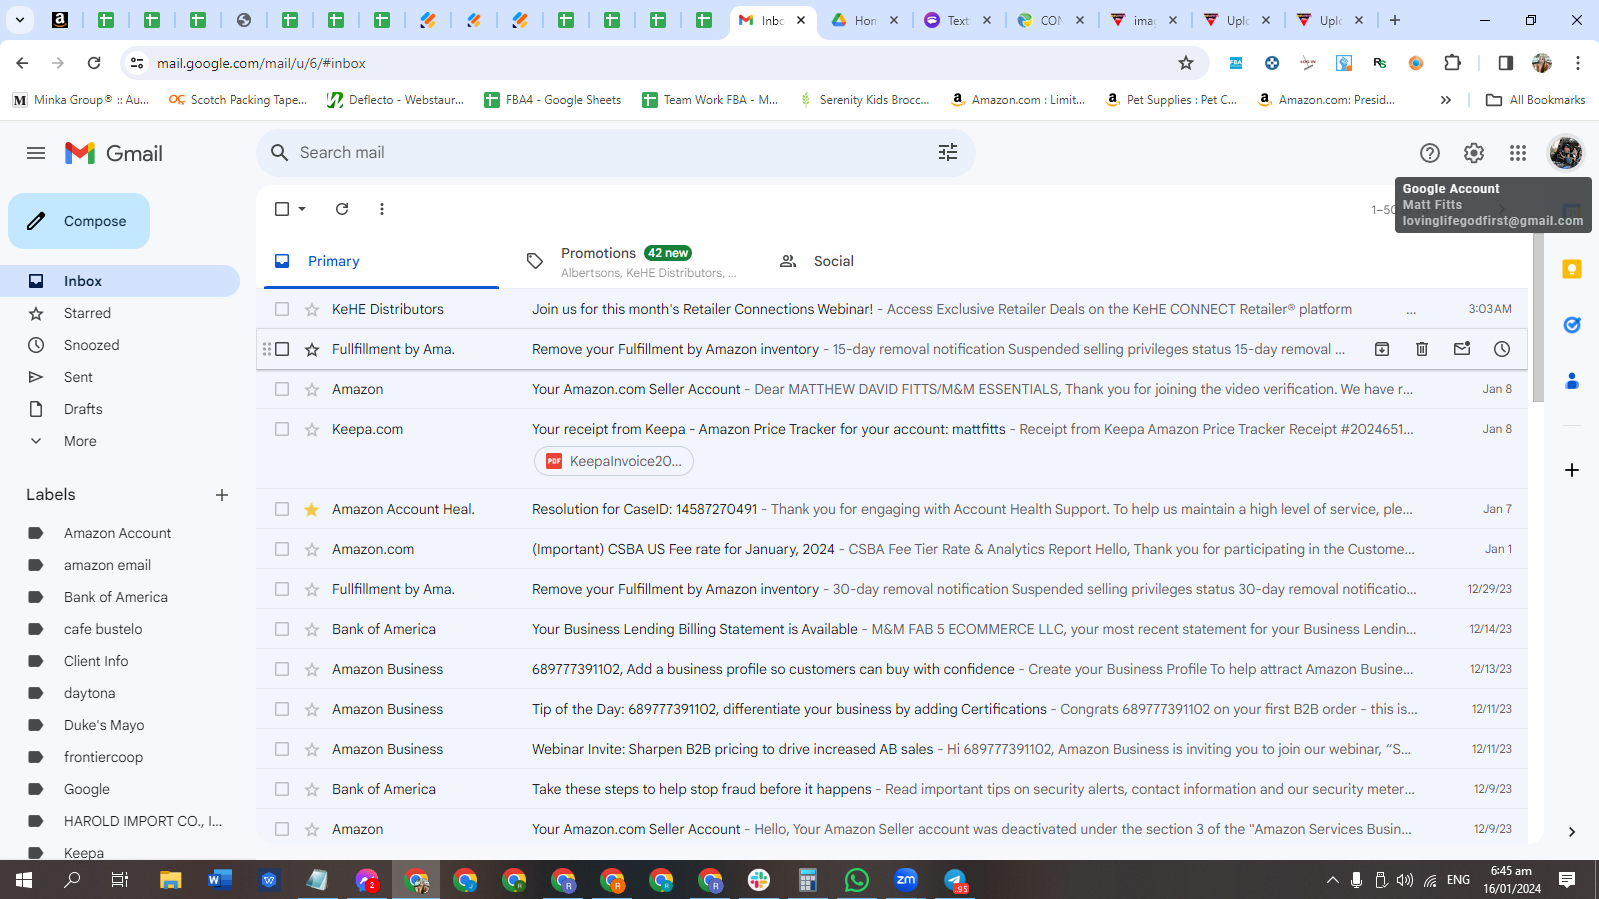The width and height of the screenshot is (1599, 899).
Task: Click the Search mail field
Action: pos(615,152)
